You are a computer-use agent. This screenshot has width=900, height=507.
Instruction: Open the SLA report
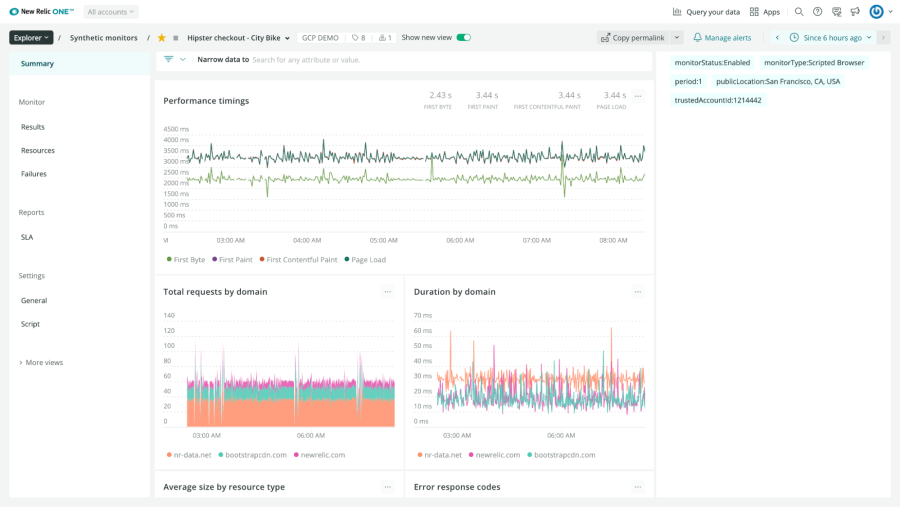(x=27, y=237)
